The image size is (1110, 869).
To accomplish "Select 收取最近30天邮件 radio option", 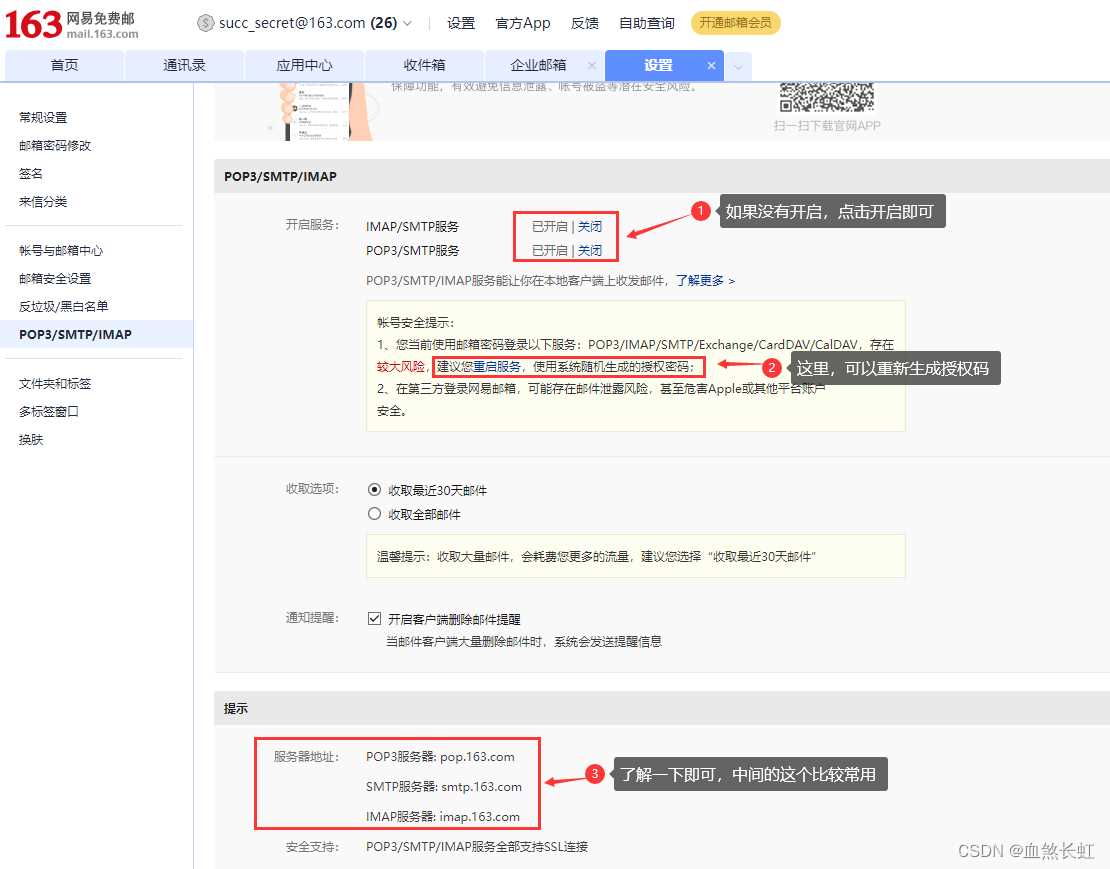I will point(375,490).
